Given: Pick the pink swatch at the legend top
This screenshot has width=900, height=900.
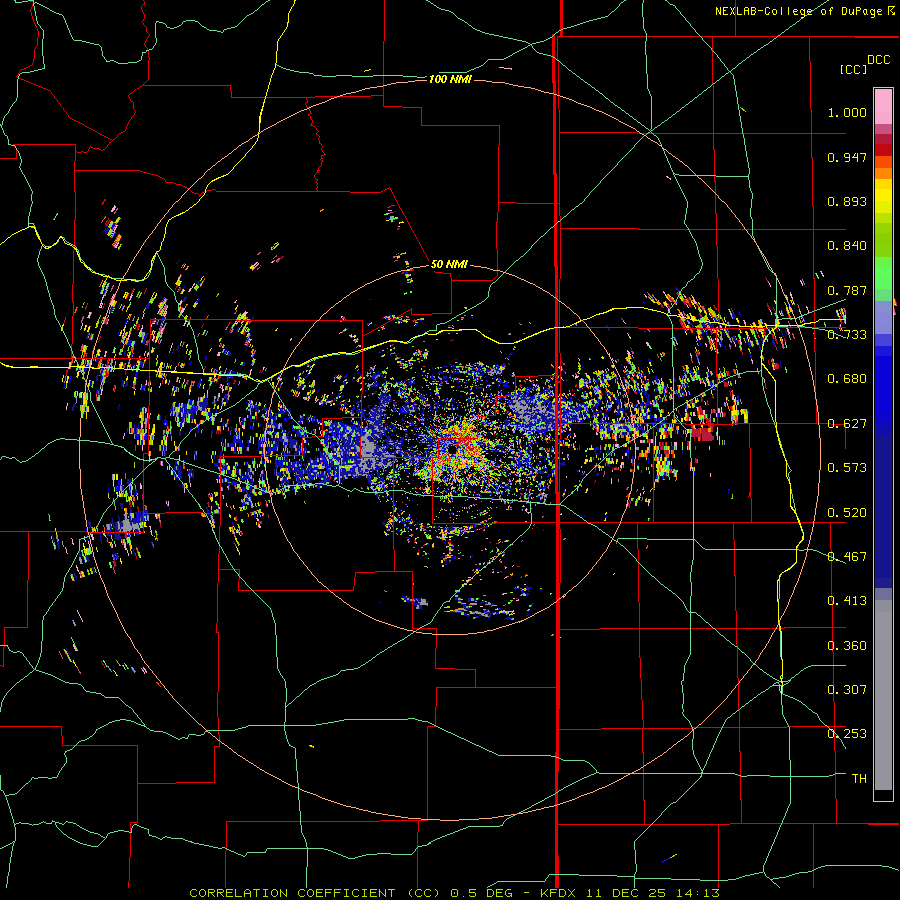Looking at the screenshot, I should 883,106.
